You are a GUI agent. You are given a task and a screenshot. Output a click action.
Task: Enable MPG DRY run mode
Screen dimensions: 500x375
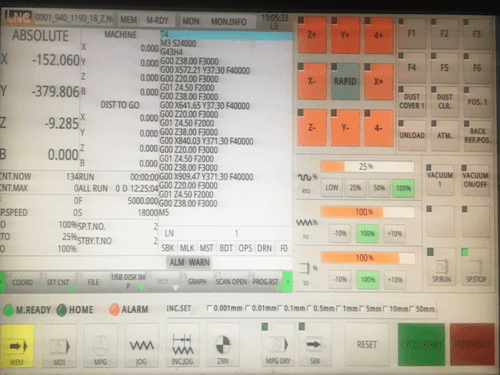pos(278,346)
